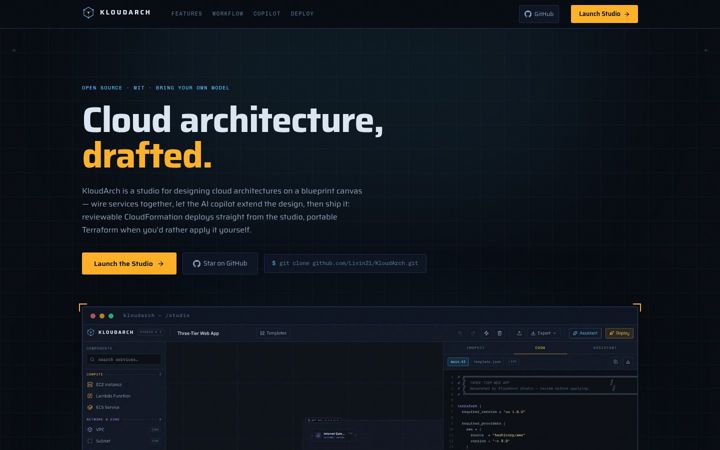
Task: Select the template.json file chip
Action: tap(487, 362)
